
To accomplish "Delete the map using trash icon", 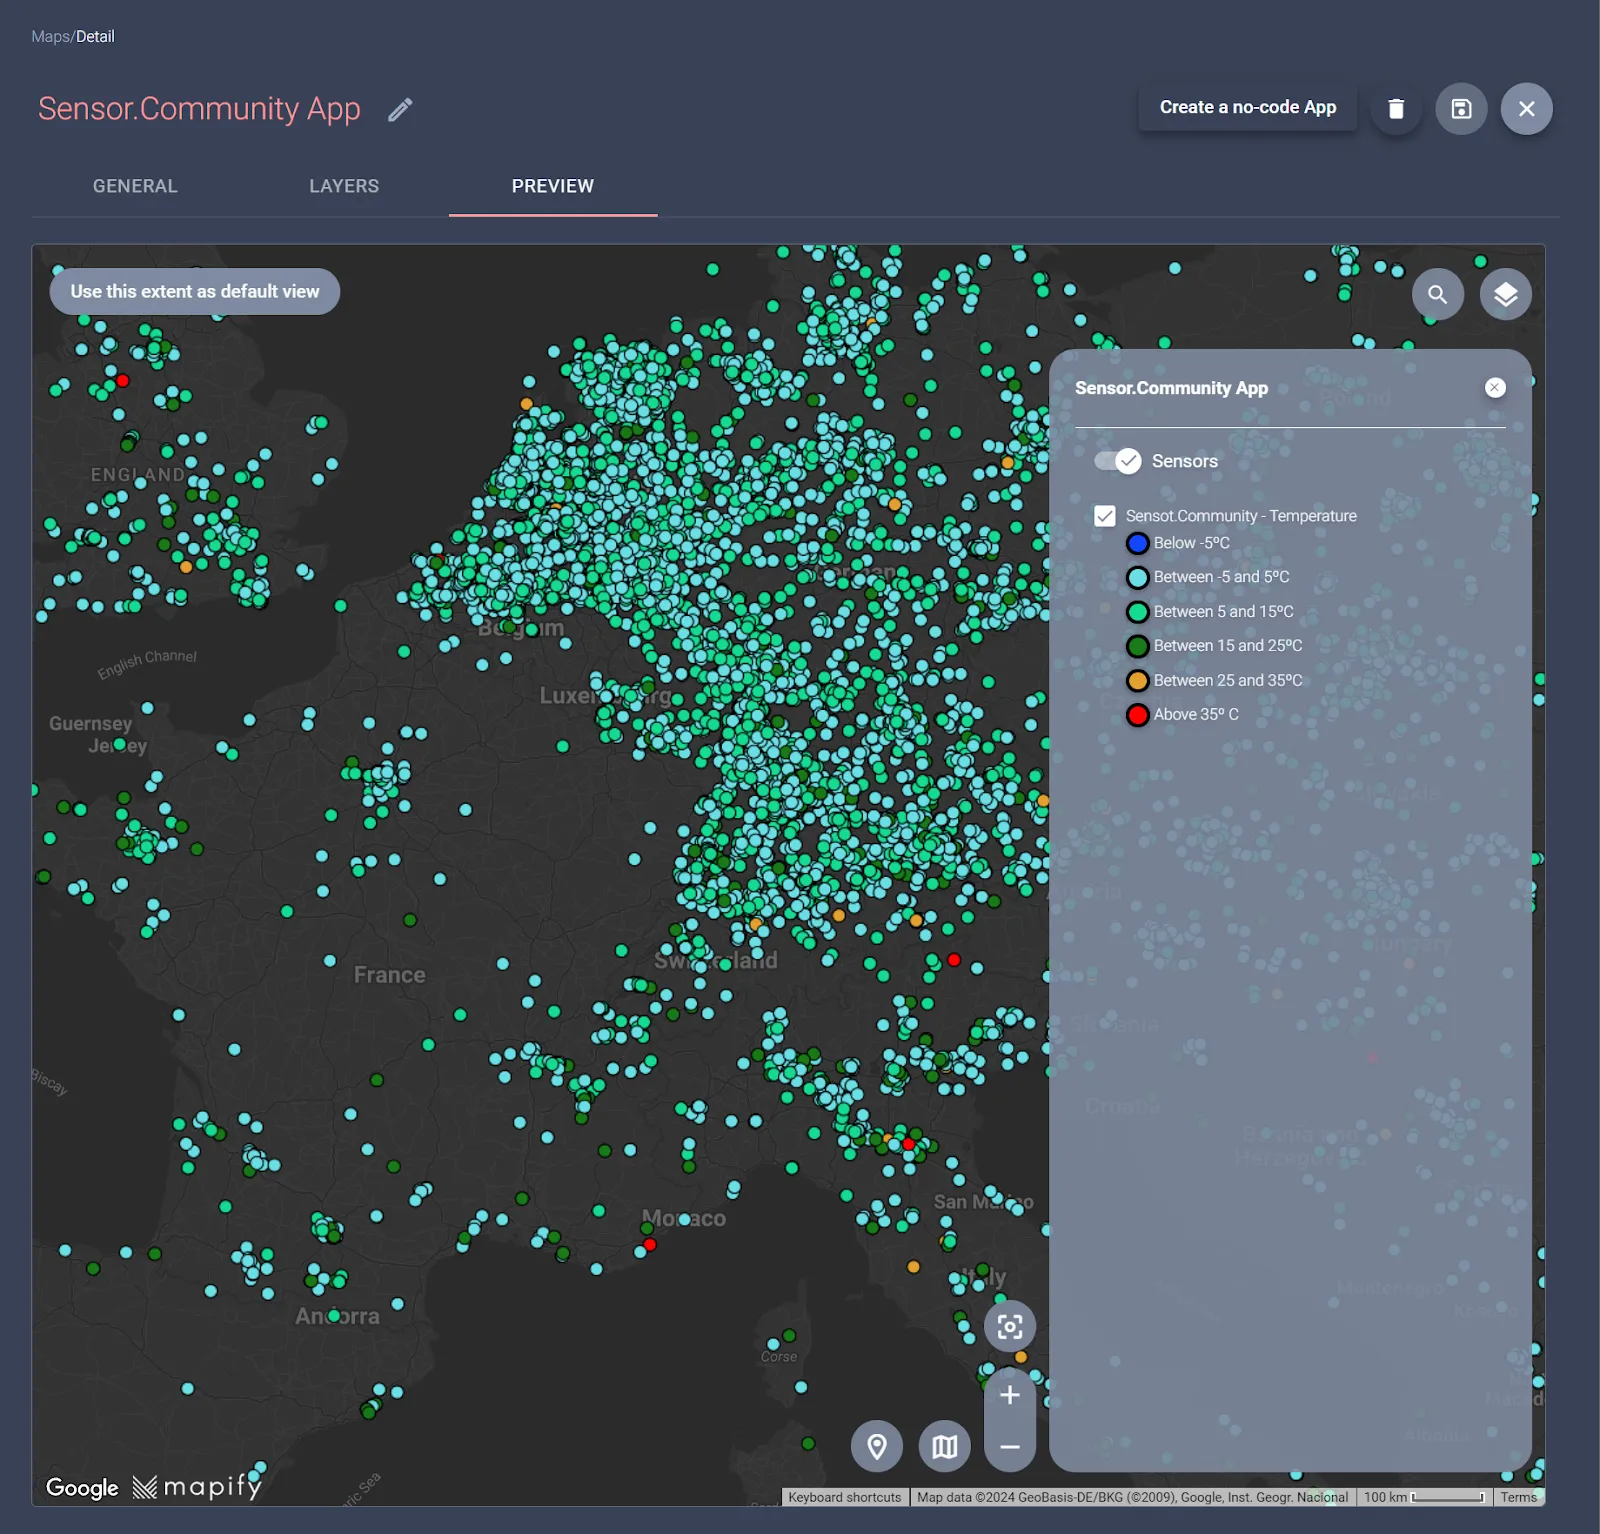I will (x=1396, y=108).
